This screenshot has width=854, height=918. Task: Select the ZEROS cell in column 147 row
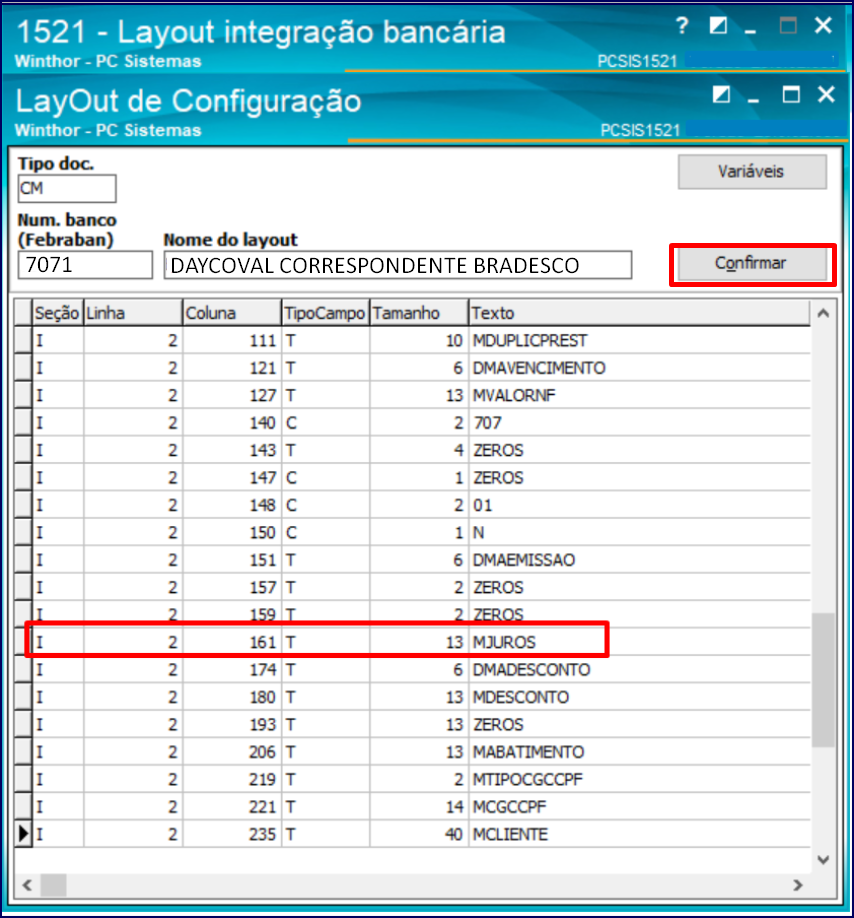pyautogui.click(x=640, y=478)
